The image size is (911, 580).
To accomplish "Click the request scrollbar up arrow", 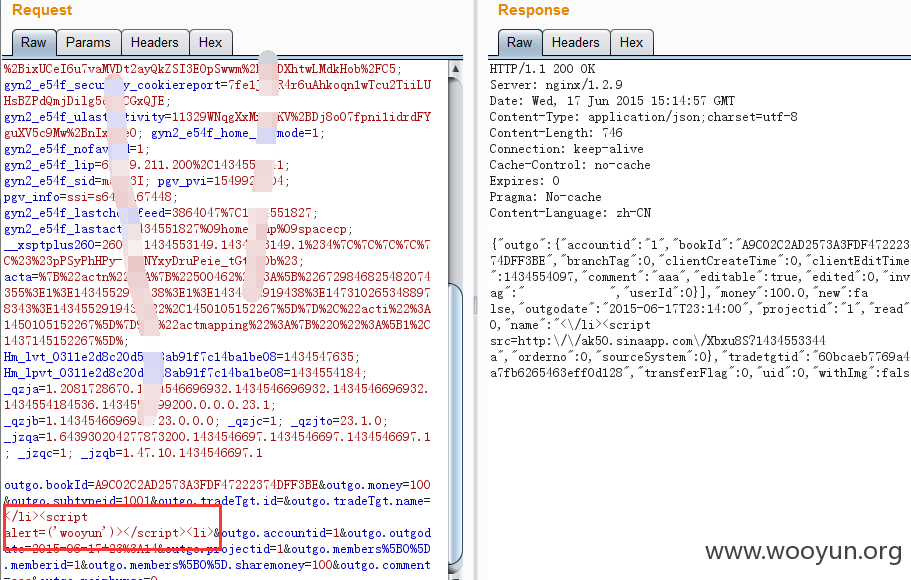I will (x=456, y=69).
